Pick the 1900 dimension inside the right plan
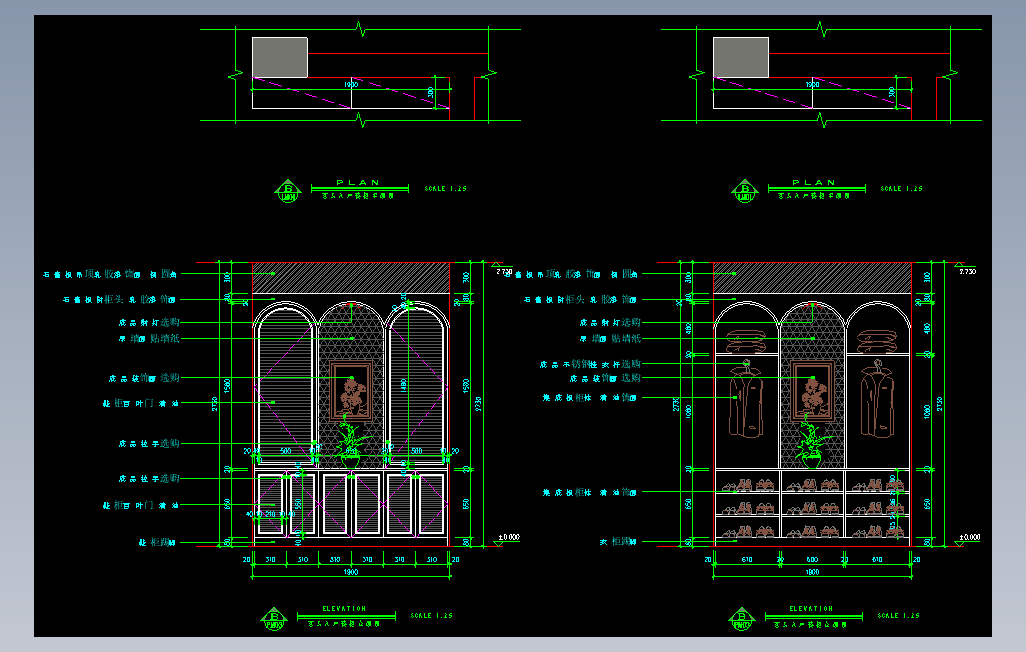The image size is (1026, 652). coord(812,84)
